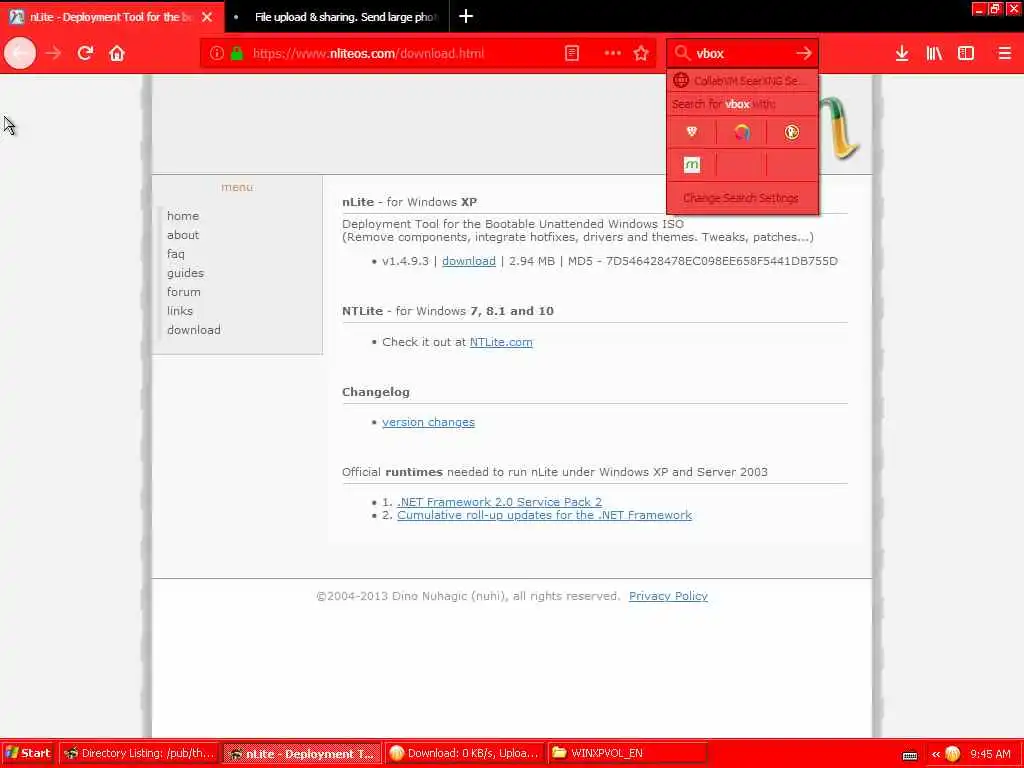Viewport: 1024px width, 768px height.
Task: Open a new browser tab
Action: [466, 16]
